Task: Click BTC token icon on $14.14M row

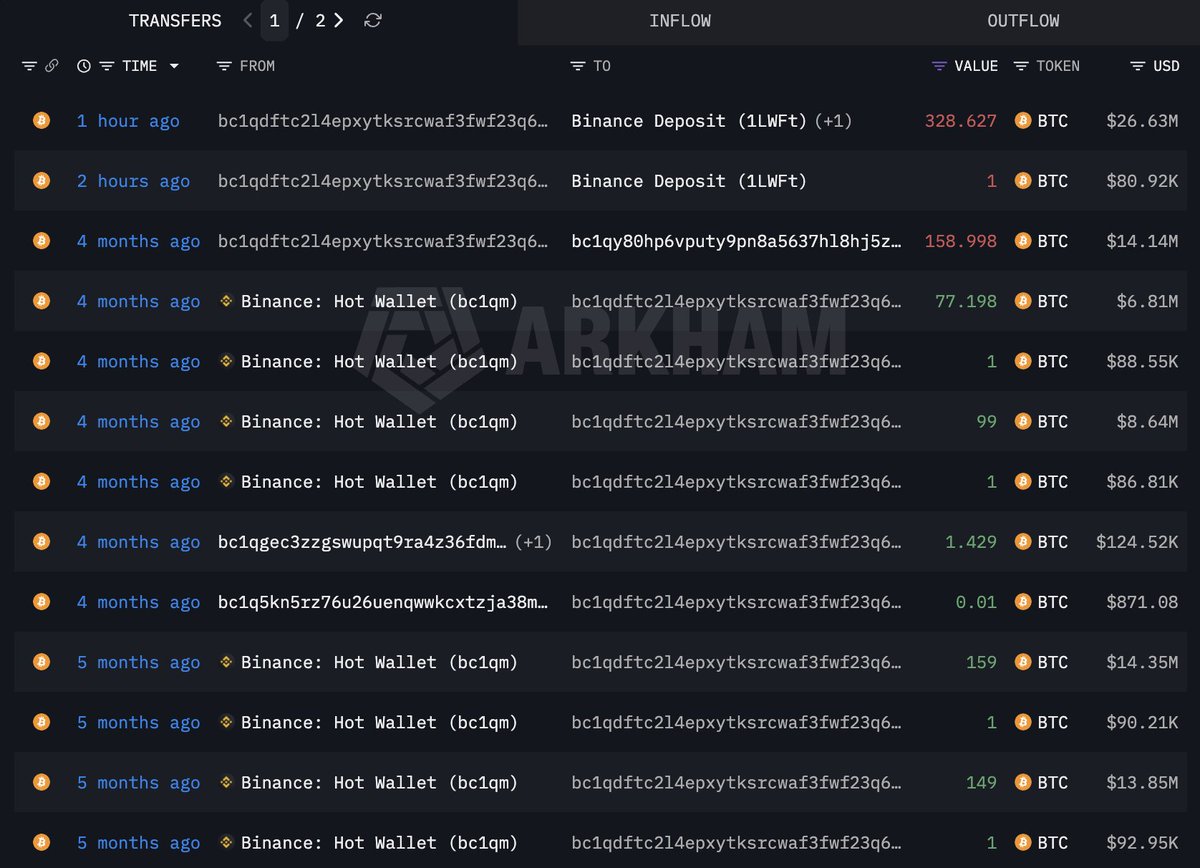Action: [x=1022, y=240]
